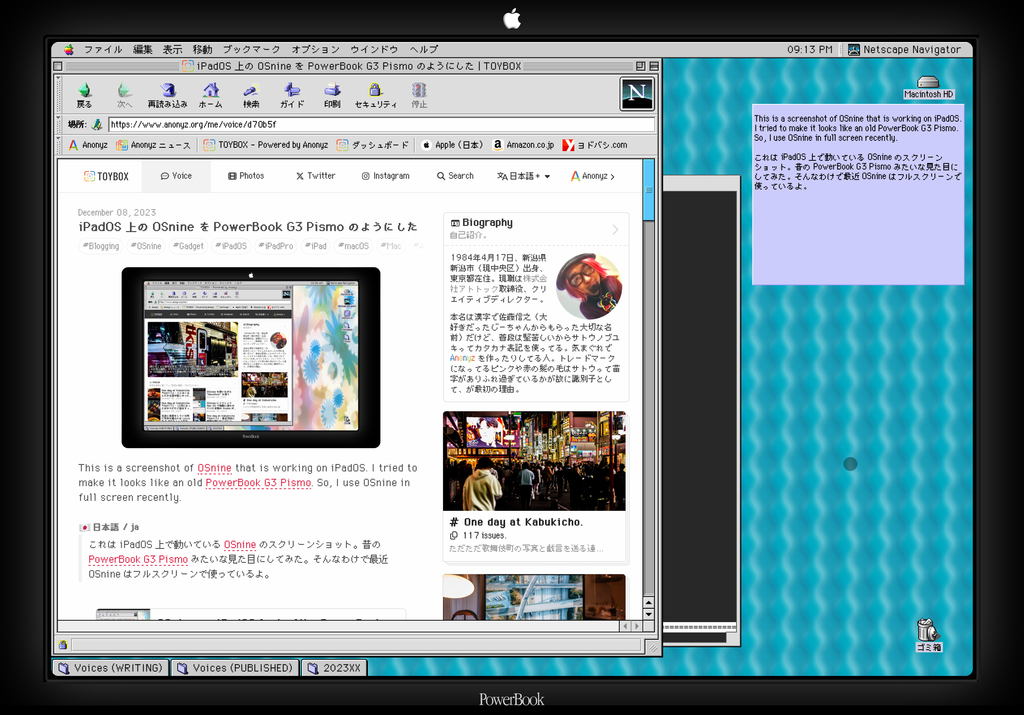The width and height of the screenshot is (1024, 715).
Task: Open the Instagram link in site navigation
Action: click(x=385, y=176)
